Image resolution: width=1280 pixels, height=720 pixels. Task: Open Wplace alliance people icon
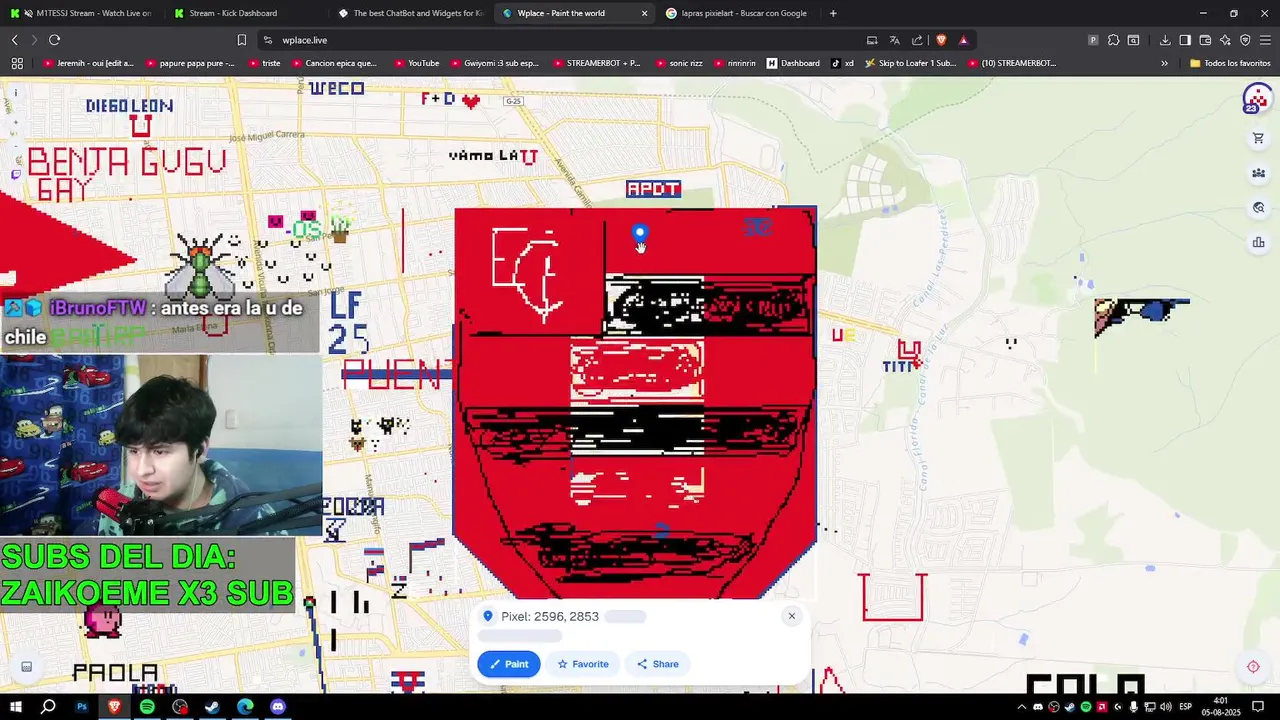[x=1258, y=173]
